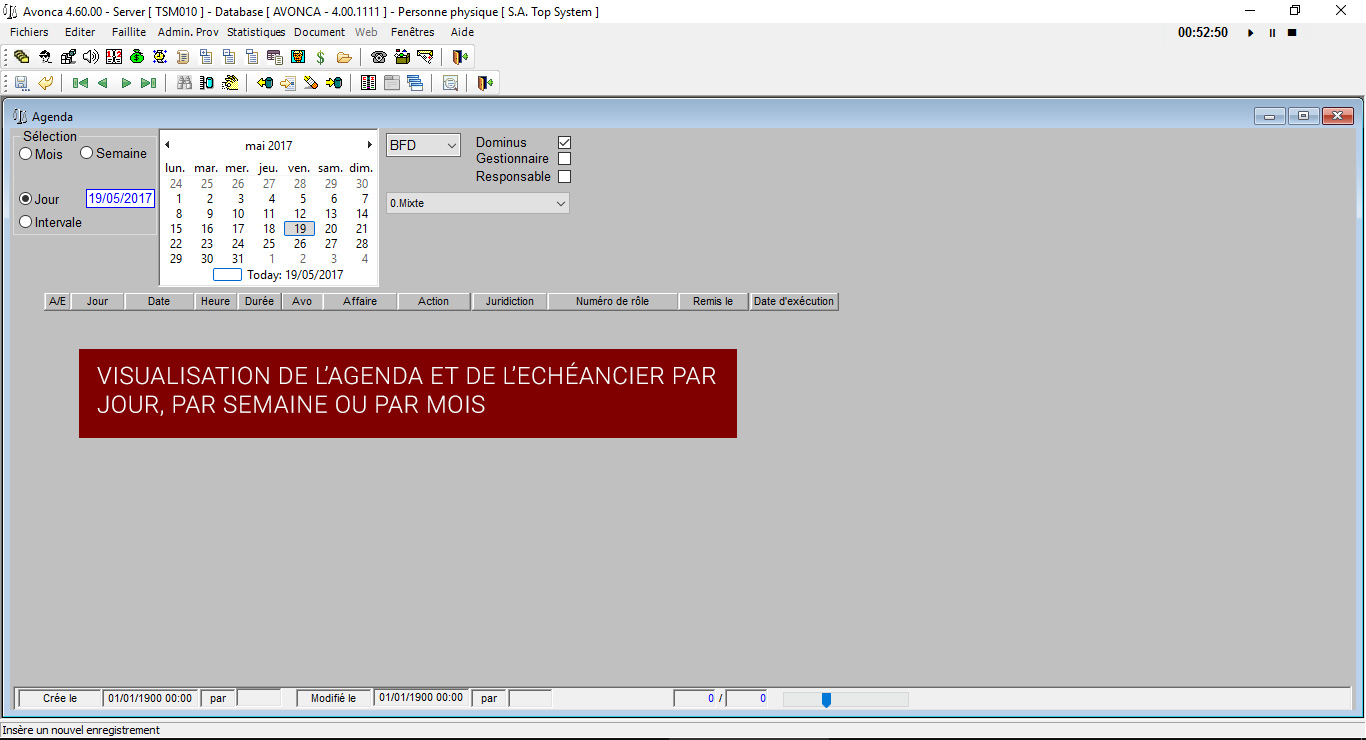Click the green money bag icon
Viewport: 1366px width, 740px height.
point(137,57)
